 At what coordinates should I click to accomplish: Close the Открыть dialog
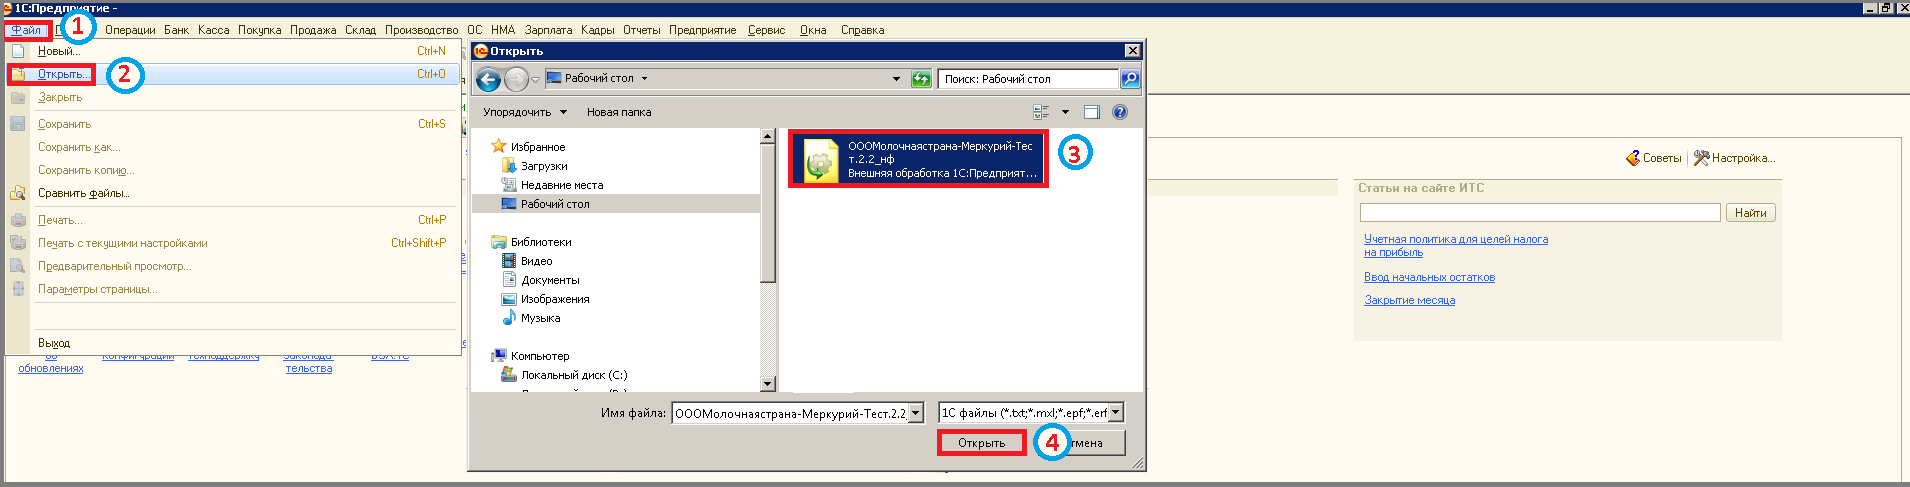(x=1132, y=50)
